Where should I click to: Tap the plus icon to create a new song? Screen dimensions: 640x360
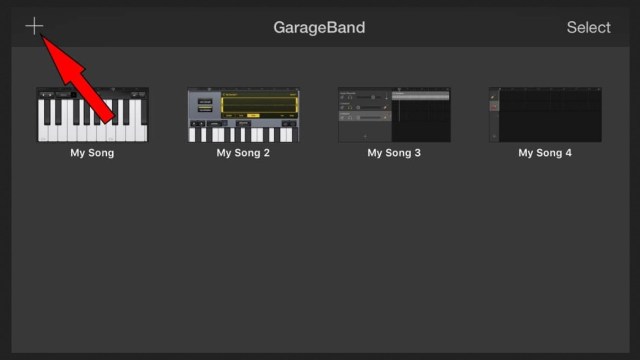(x=34, y=26)
